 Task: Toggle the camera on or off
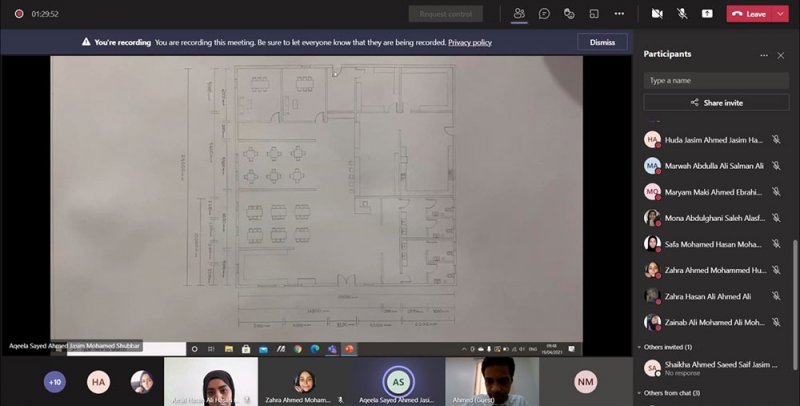(x=657, y=14)
